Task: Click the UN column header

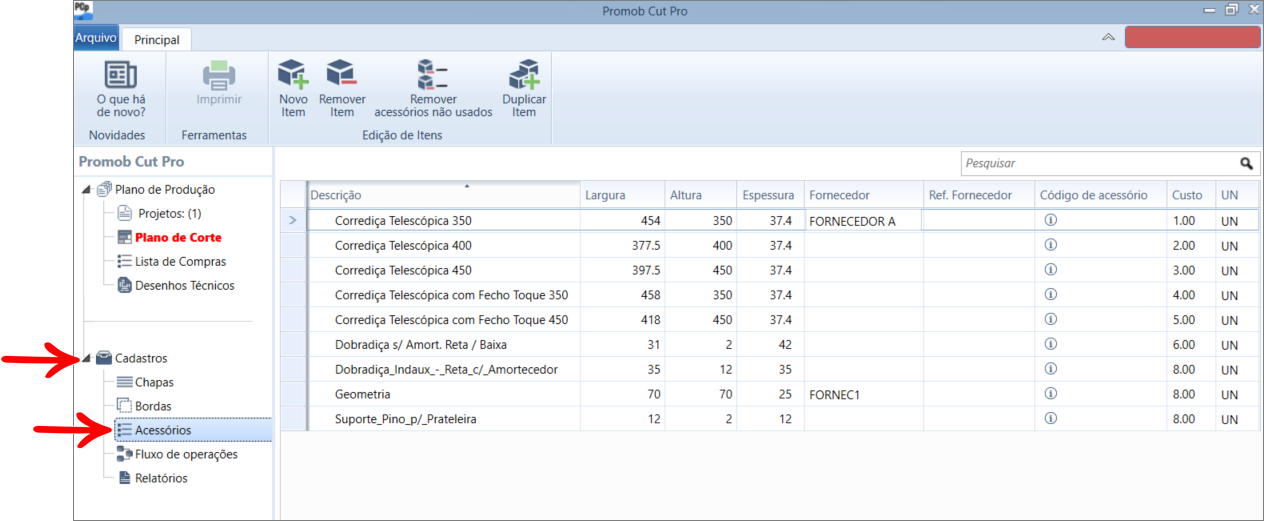Action: tap(1238, 195)
